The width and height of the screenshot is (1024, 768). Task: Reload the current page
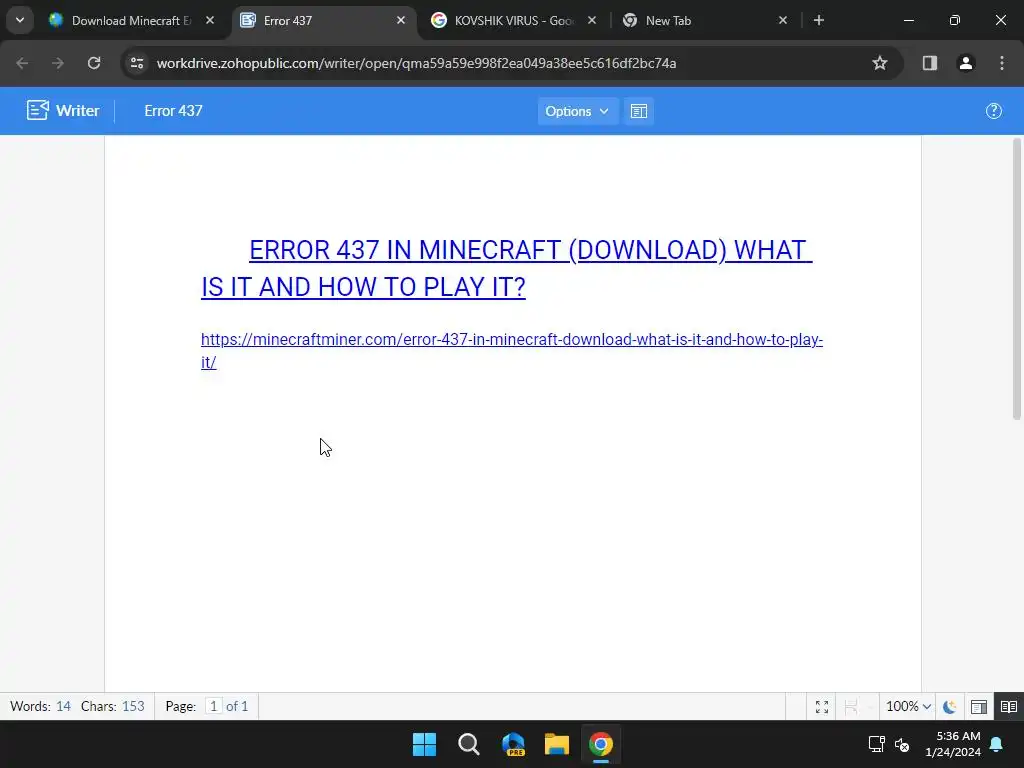click(x=94, y=63)
